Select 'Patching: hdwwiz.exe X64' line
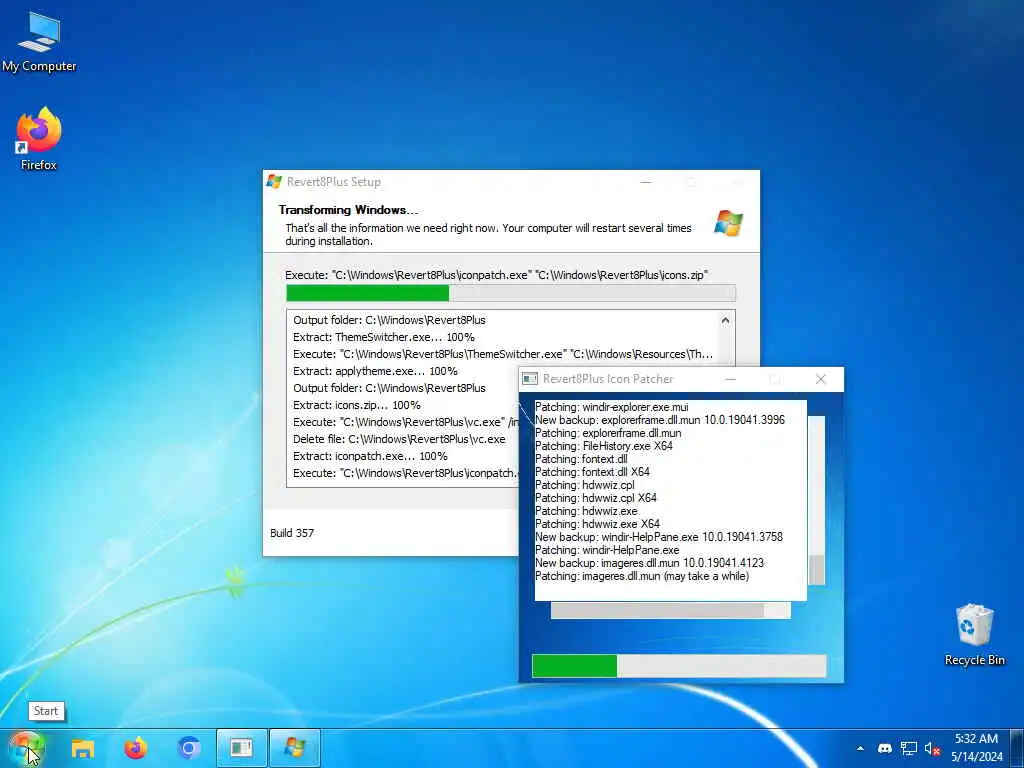Image resolution: width=1024 pixels, height=768 pixels. 598,524
